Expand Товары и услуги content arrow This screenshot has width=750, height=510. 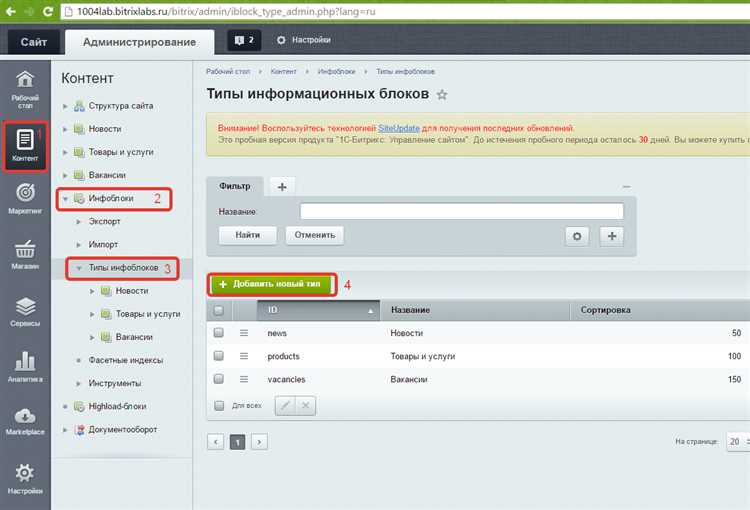click(66, 152)
